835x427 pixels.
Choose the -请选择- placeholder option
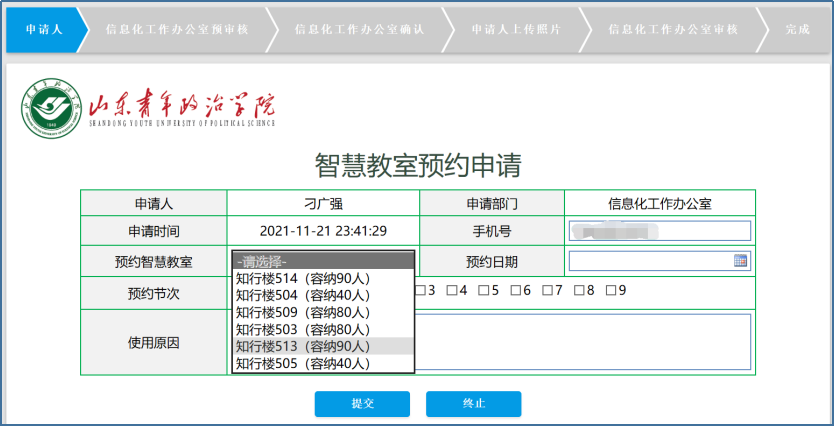(x=323, y=262)
